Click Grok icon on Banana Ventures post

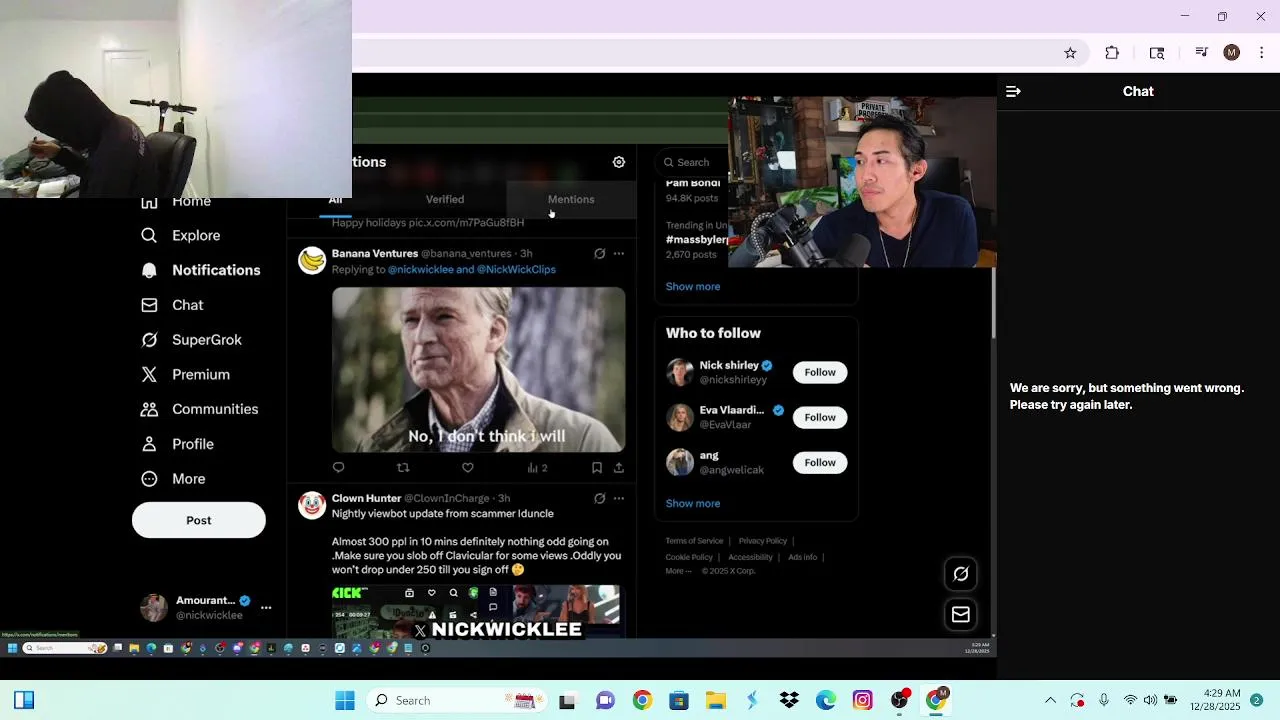[x=599, y=254]
